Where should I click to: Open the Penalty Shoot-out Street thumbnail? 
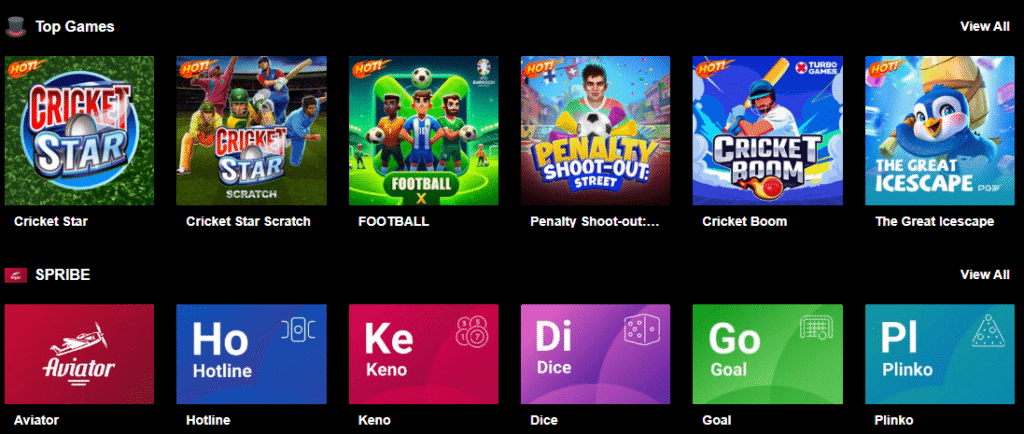tap(596, 131)
